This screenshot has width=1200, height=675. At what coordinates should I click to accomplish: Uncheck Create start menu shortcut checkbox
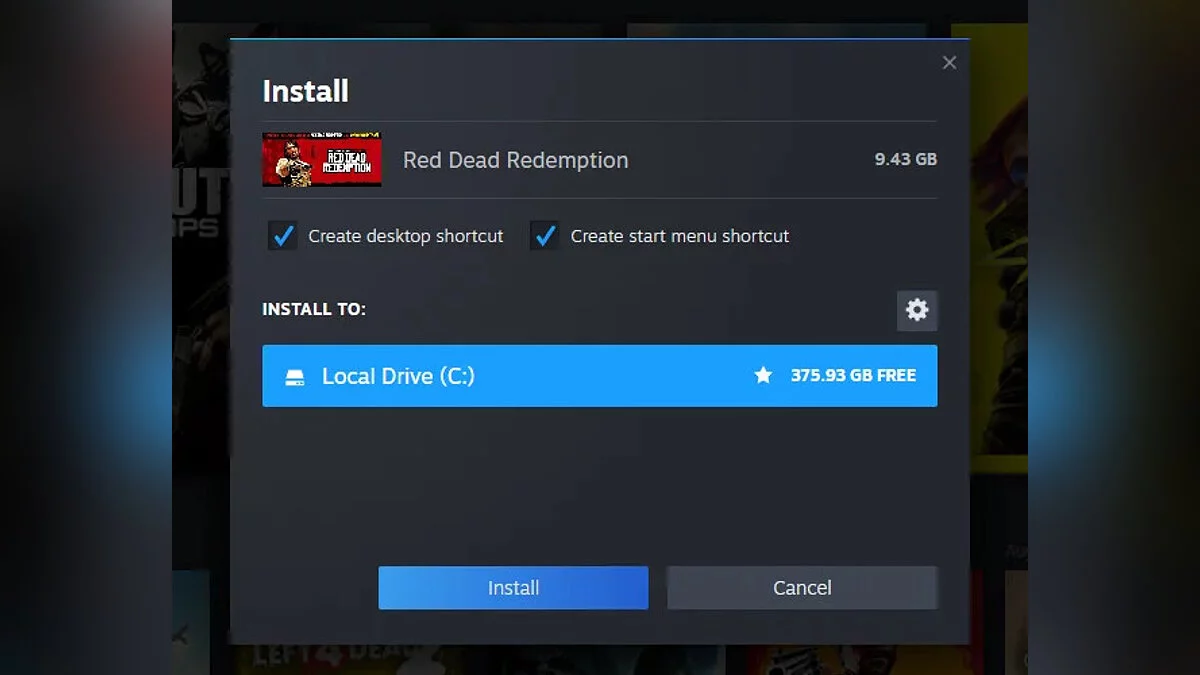tap(545, 236)
